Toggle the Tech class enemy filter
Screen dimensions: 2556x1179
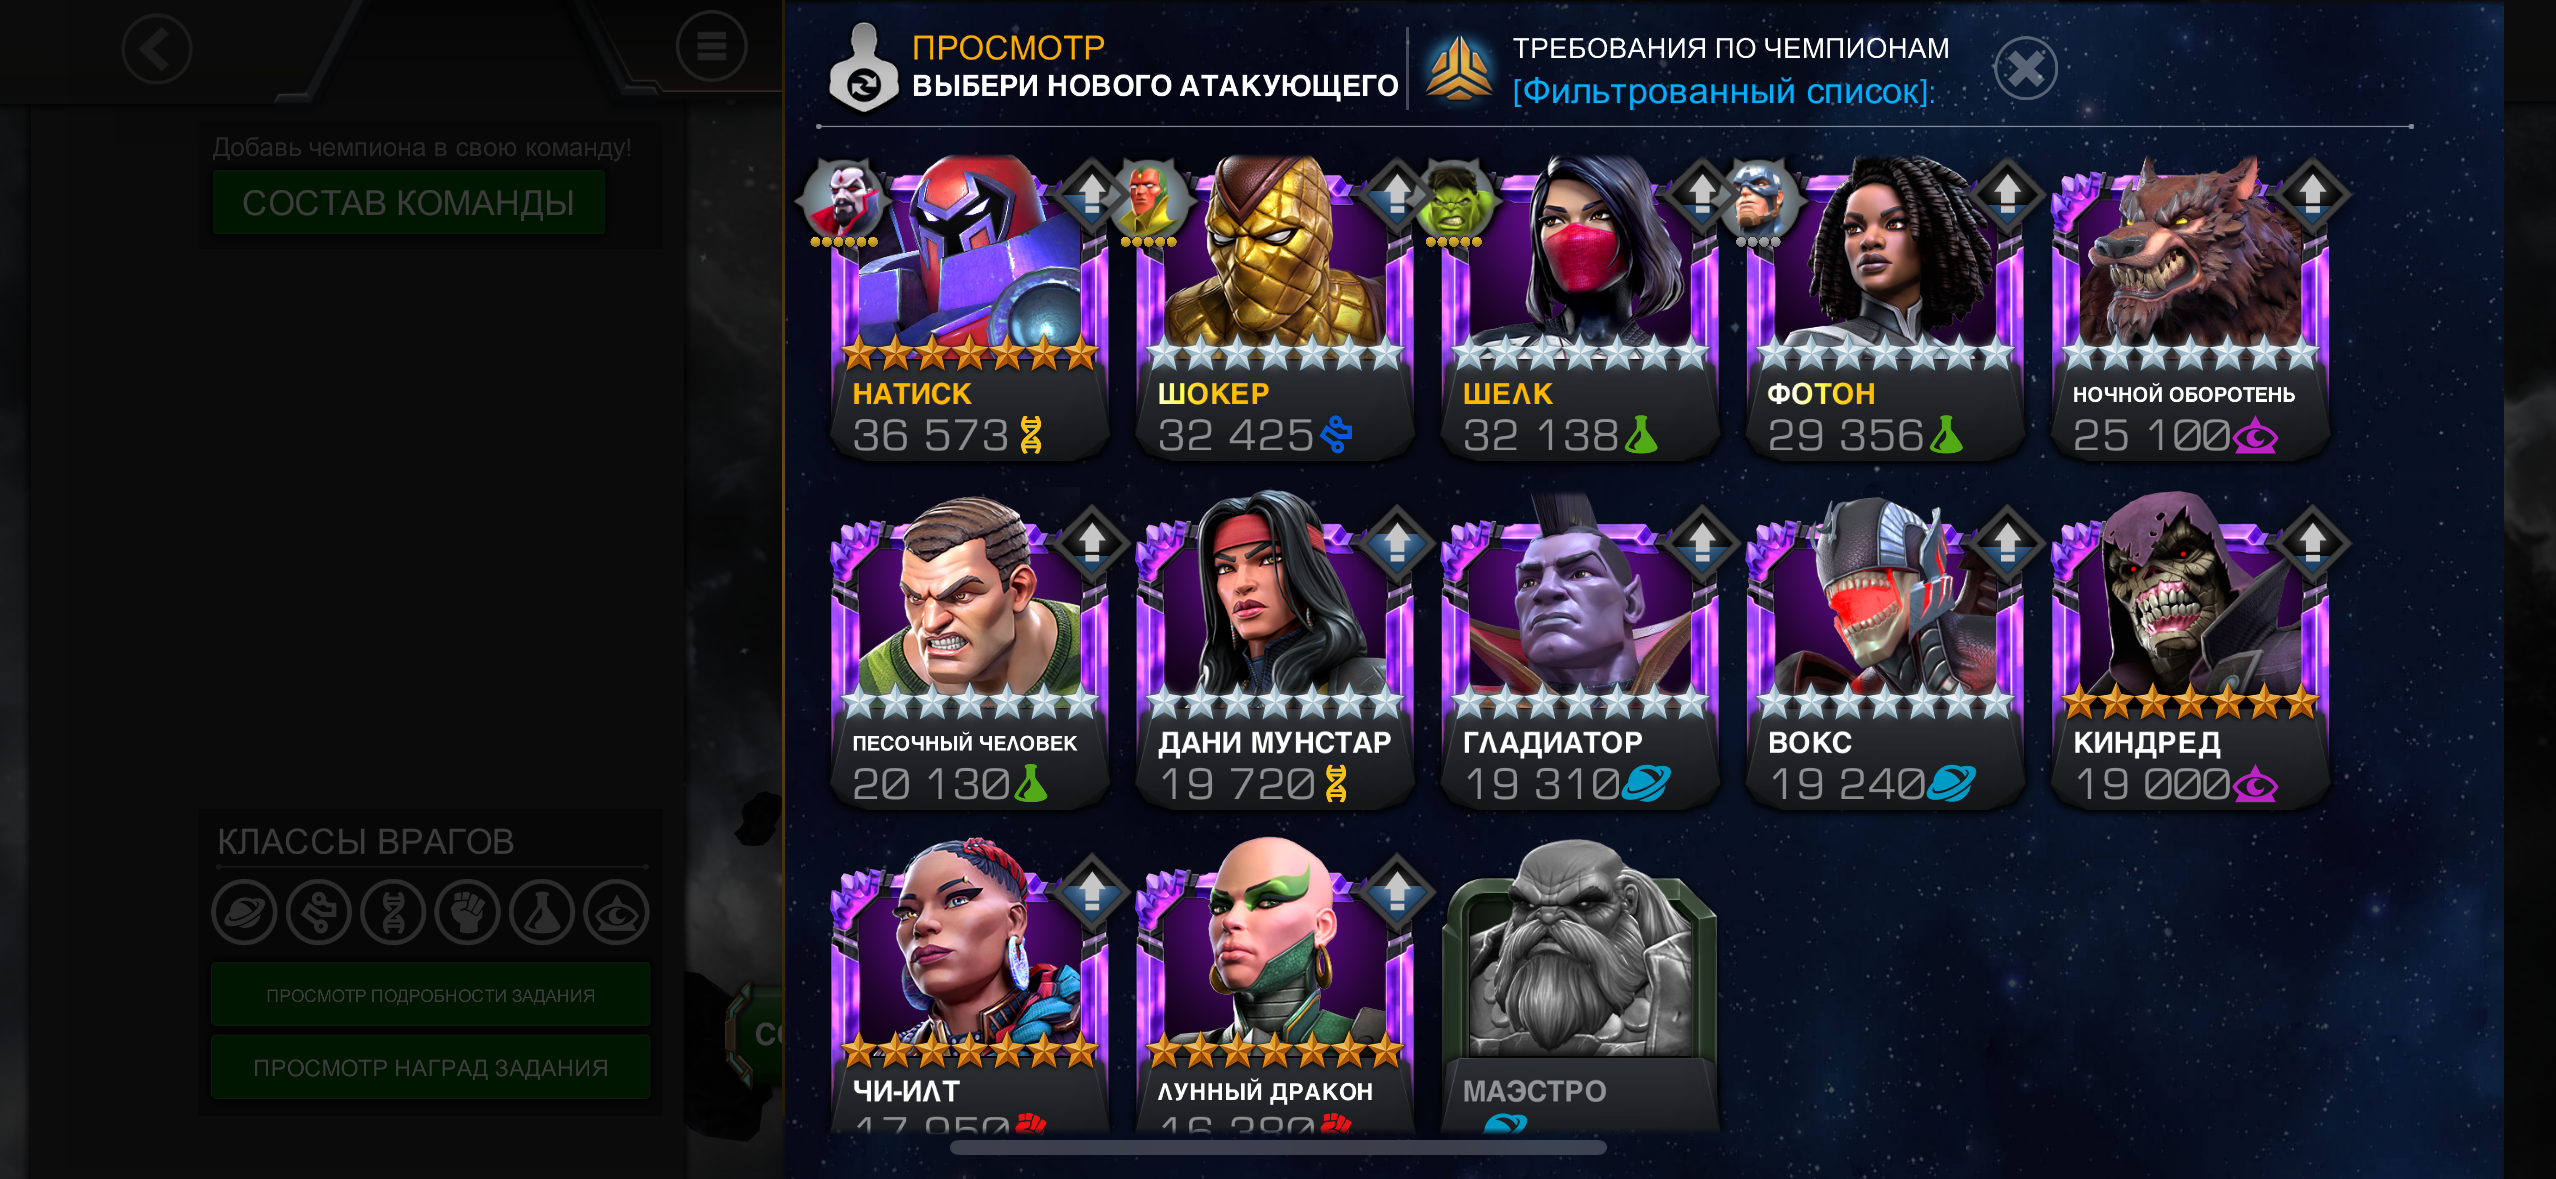coord(318,912)
